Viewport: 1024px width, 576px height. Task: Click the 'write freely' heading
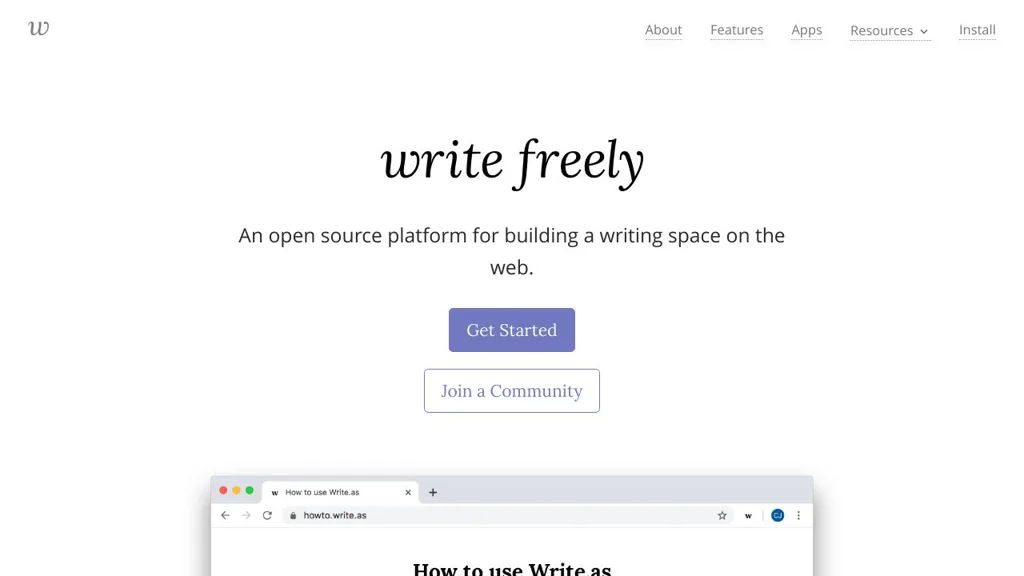tap(512, 162)
